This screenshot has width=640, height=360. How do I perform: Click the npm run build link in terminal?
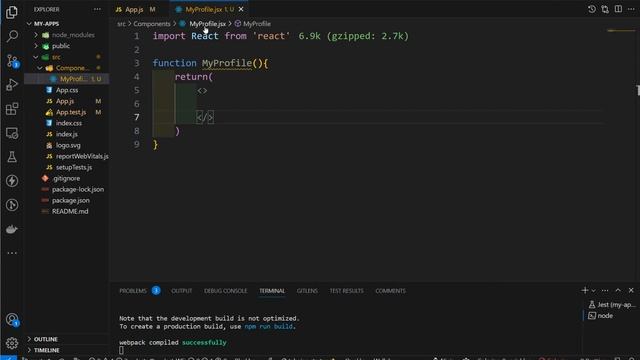pos(268,327)
